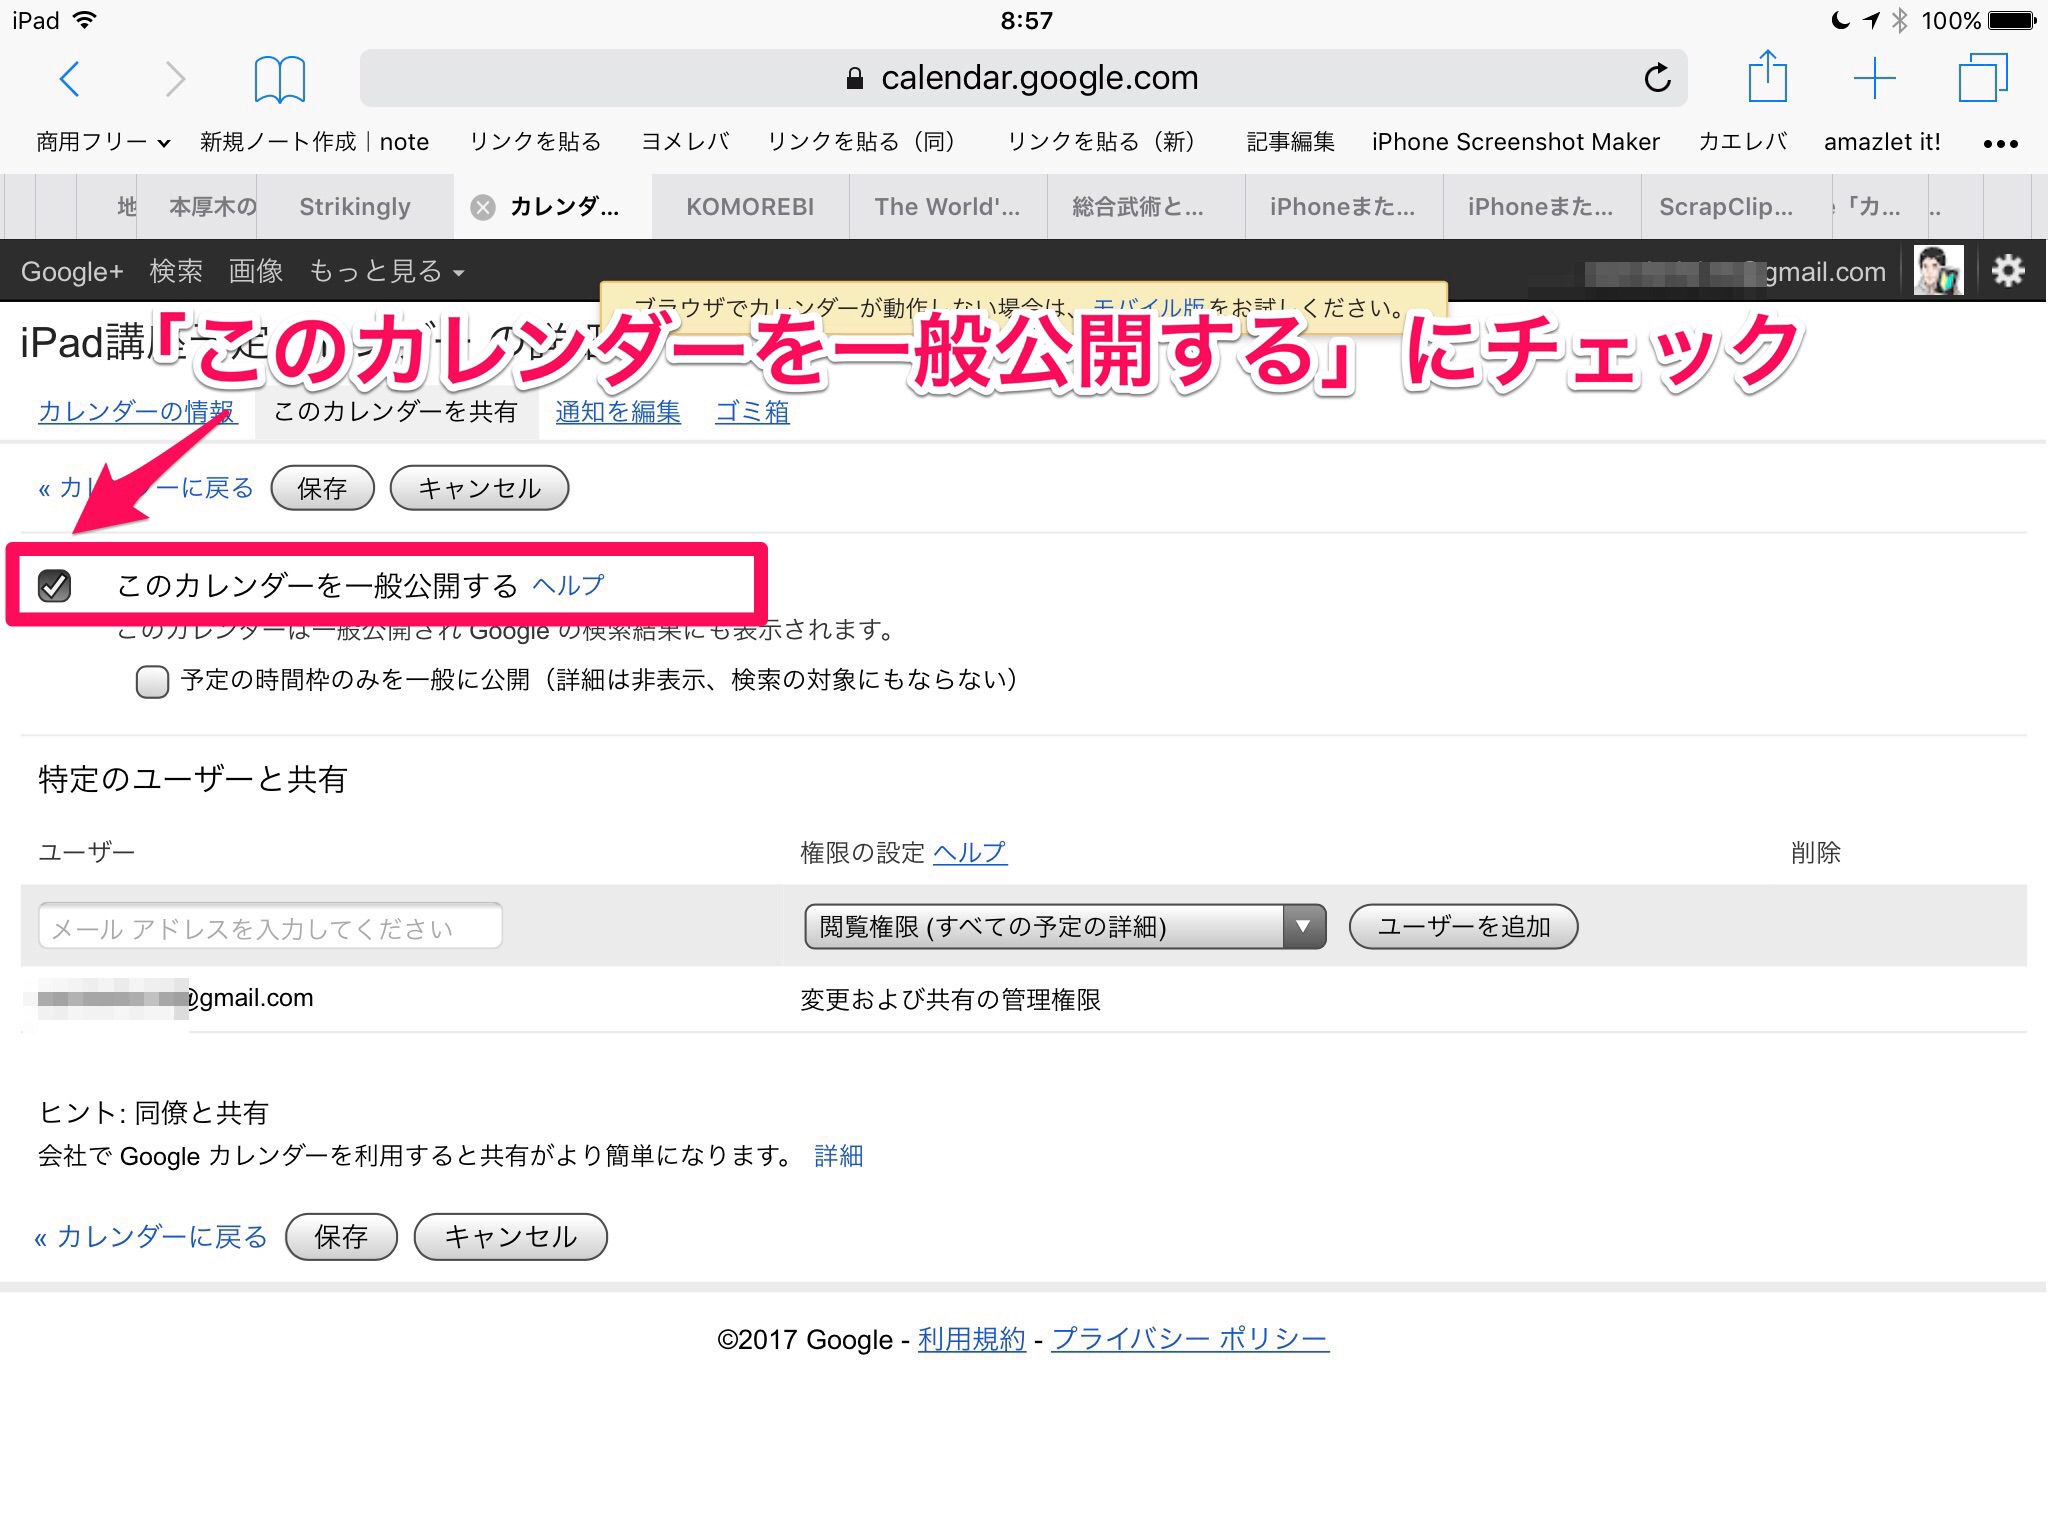Uncheck このカレンダーを一般公開する checkbox

[x=55, y=585]
